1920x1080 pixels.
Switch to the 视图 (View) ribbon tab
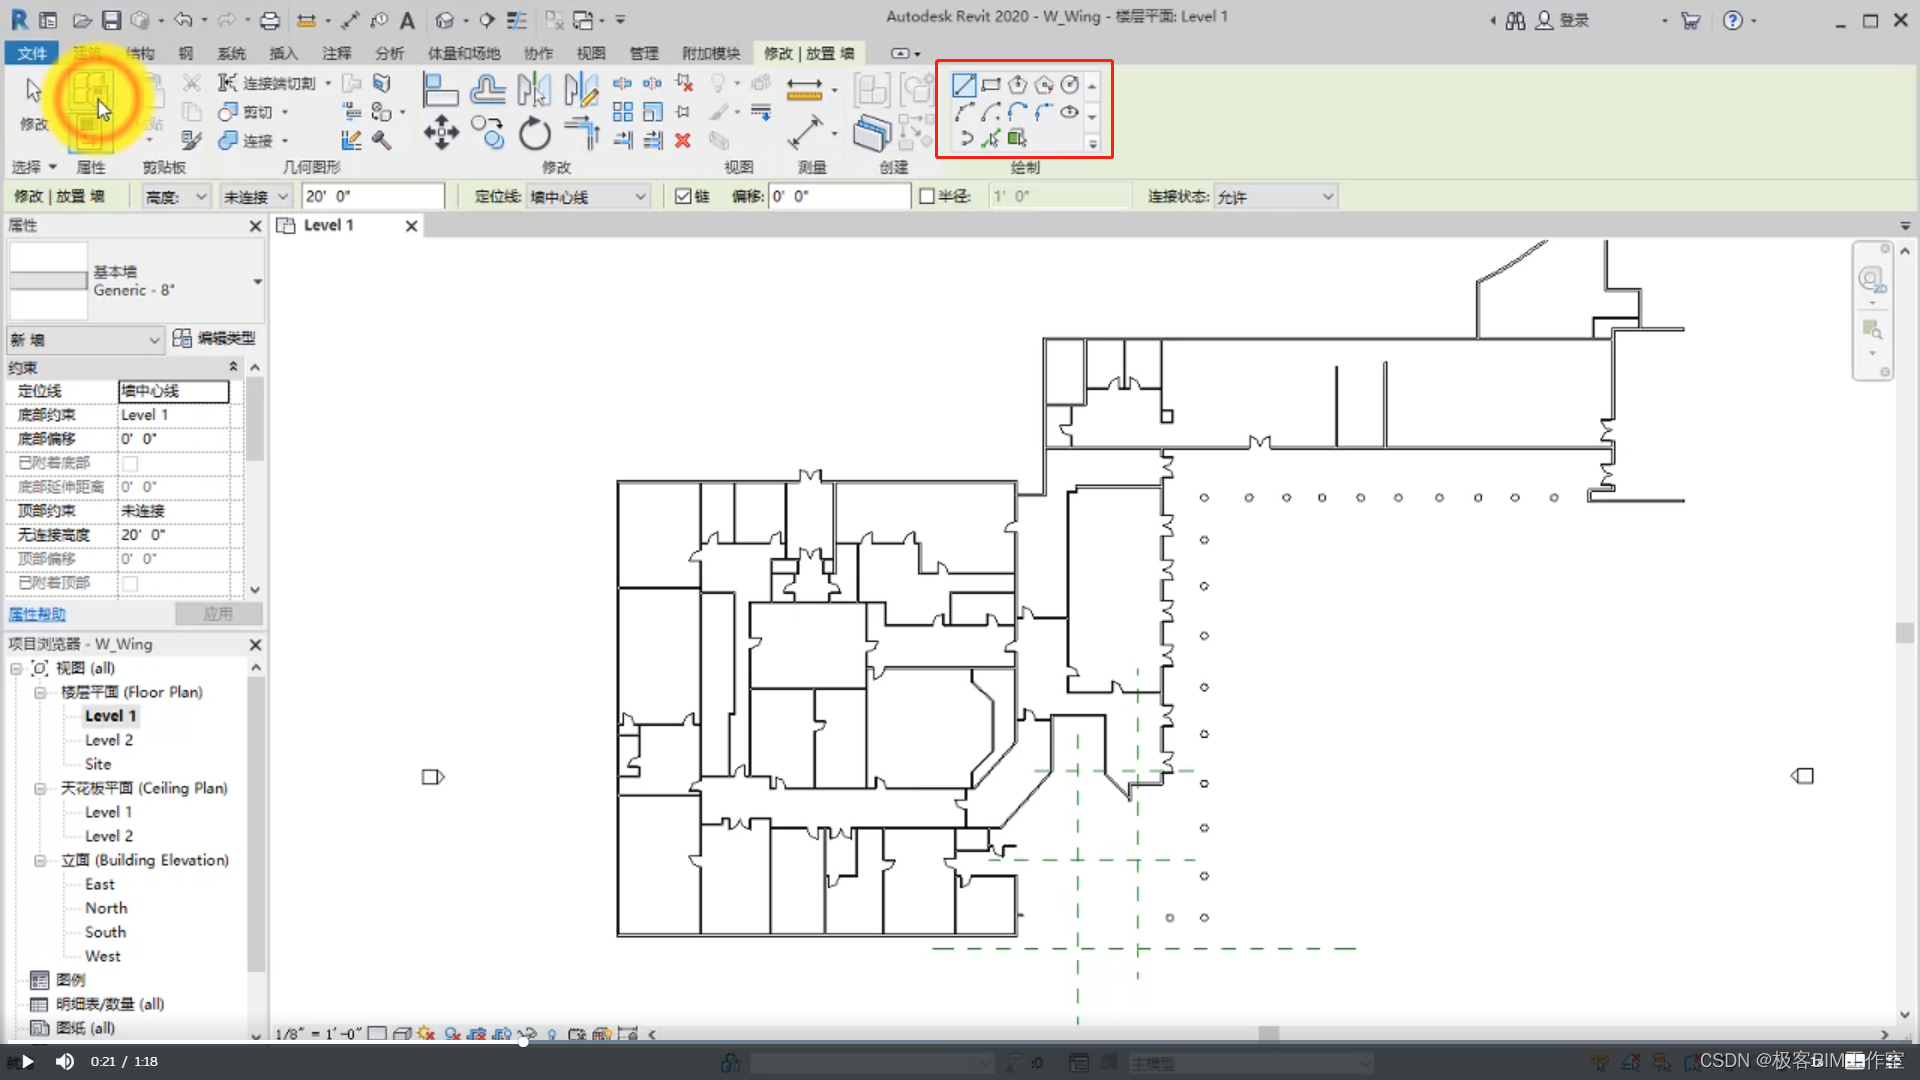[x=590, y=53]
